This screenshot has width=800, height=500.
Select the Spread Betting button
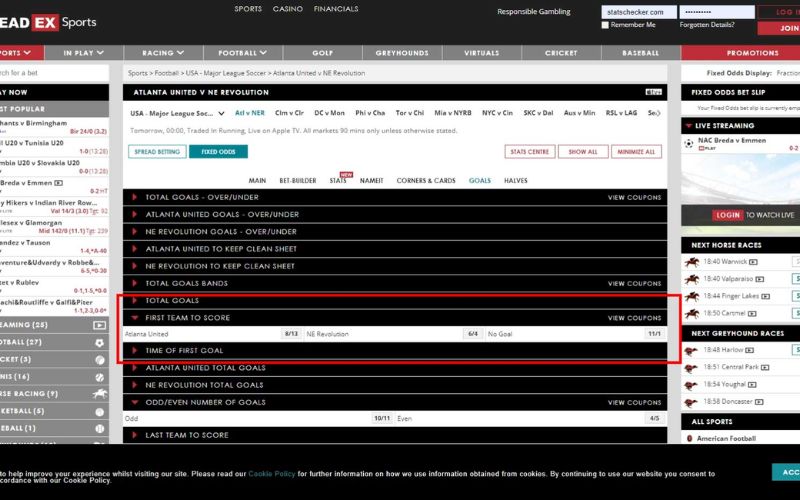157,152
